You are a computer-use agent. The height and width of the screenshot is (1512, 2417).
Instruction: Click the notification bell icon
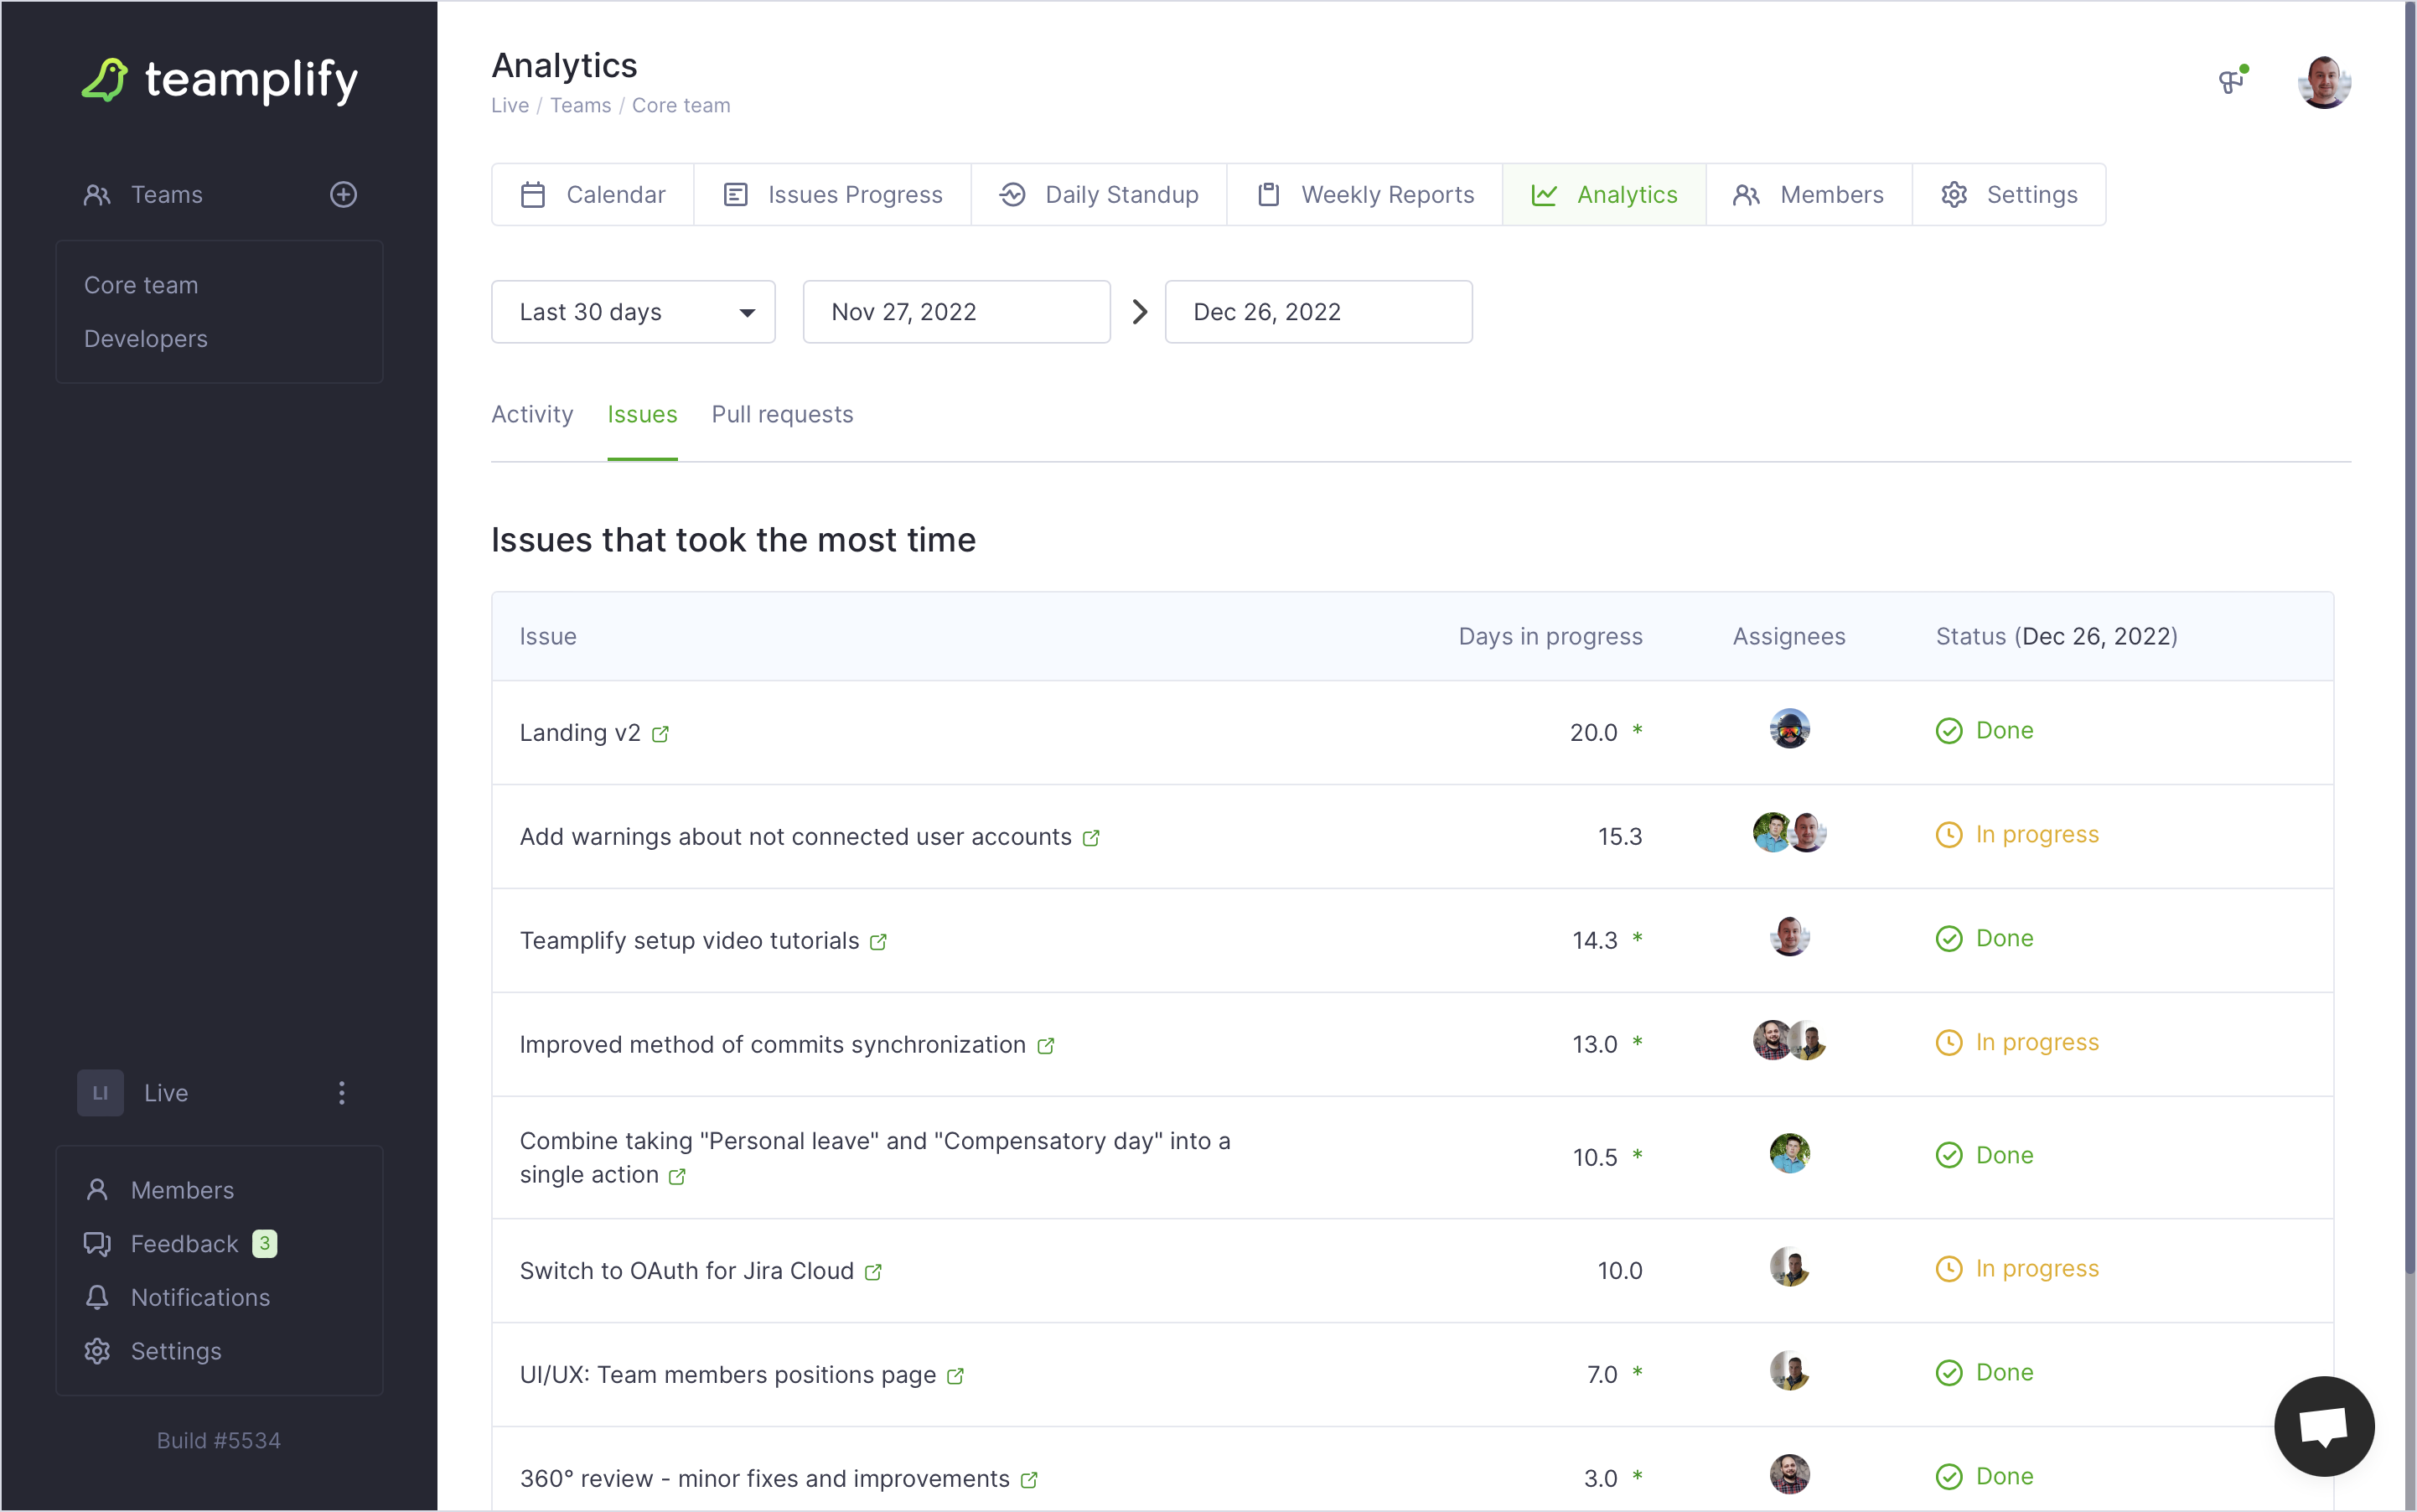pyautogui.click(x=97, y=1296)
